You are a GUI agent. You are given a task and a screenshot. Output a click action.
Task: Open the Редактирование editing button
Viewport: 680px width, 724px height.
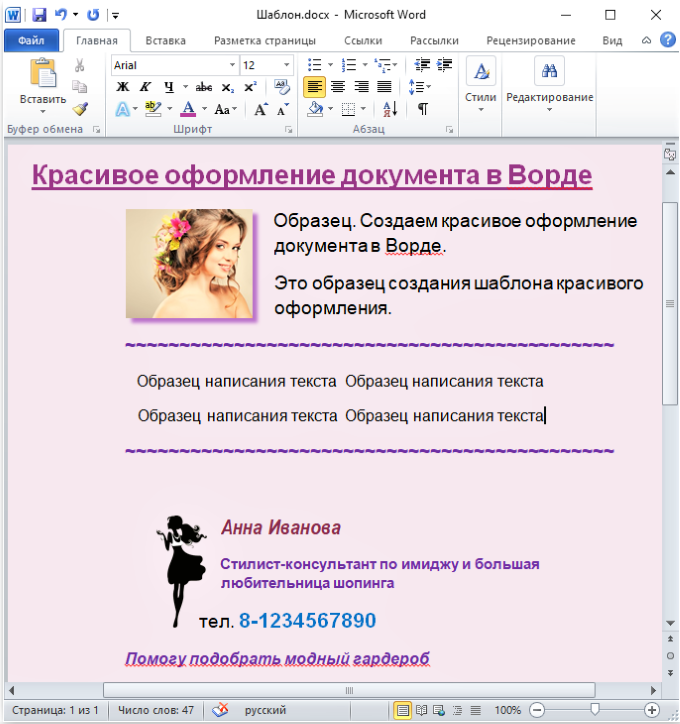pyautogui.click(x=549, y=85)
